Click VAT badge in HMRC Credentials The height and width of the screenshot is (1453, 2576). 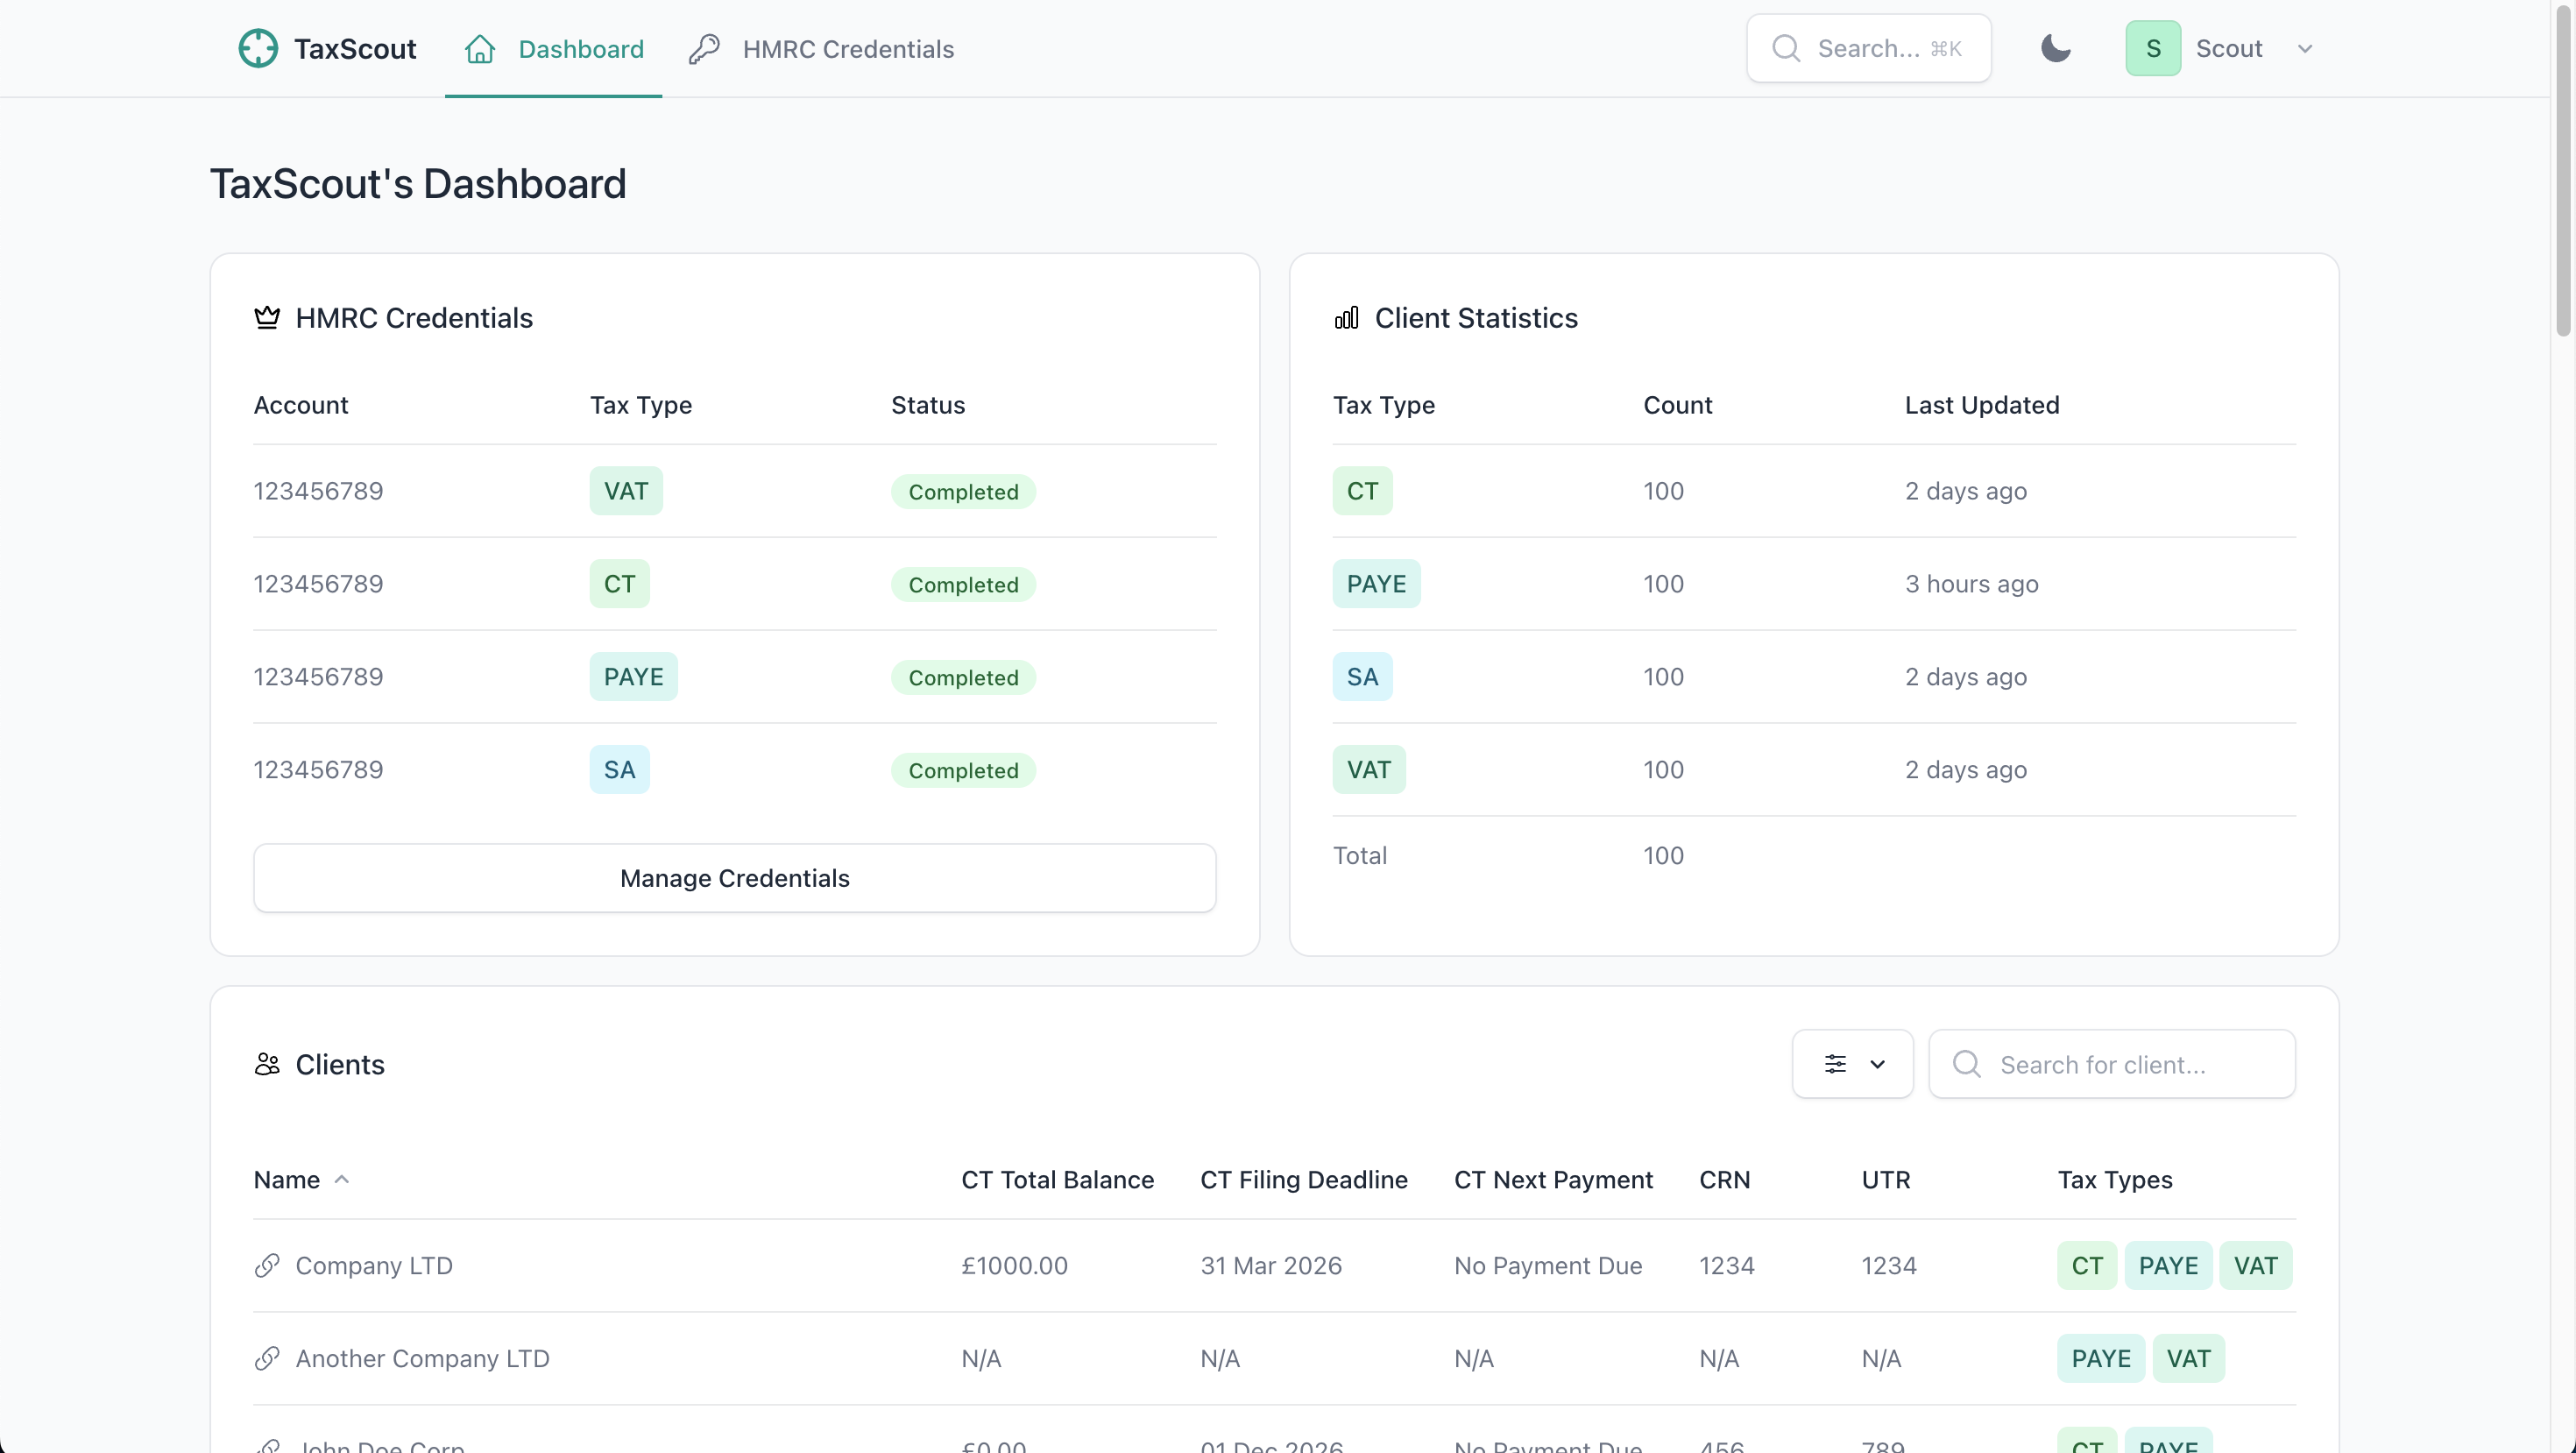click(x=626, y=491)
